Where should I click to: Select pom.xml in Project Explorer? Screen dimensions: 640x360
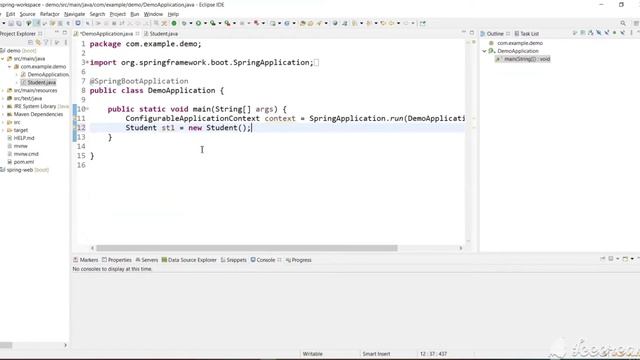pos(21,162)
